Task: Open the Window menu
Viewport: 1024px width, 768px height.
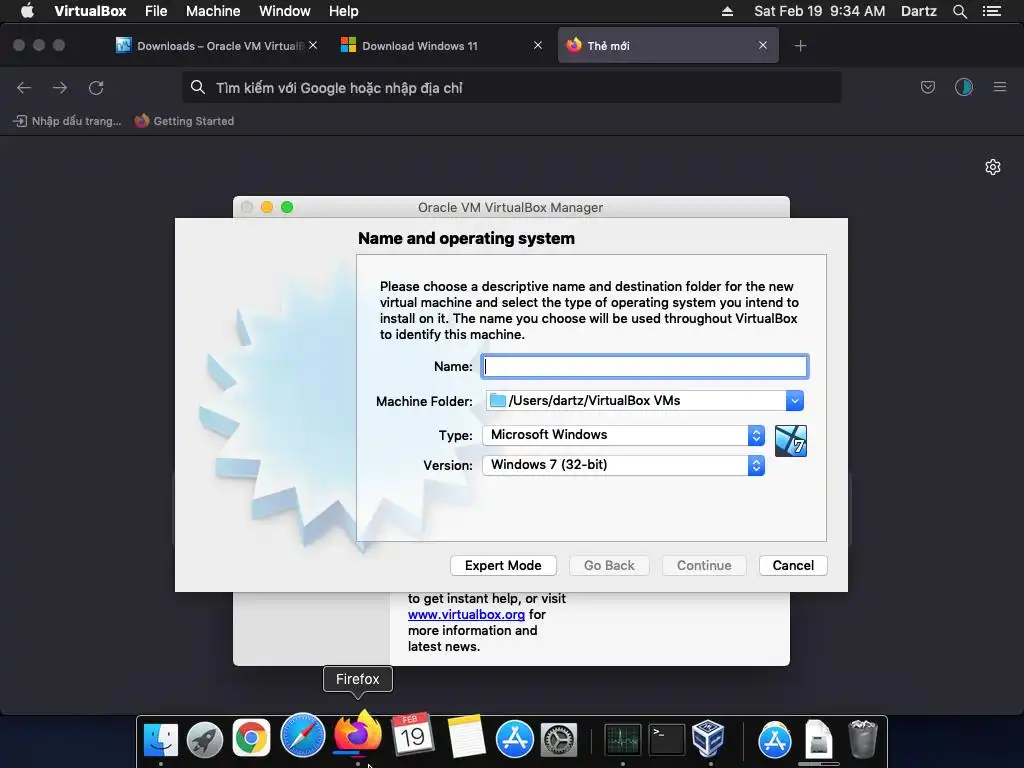Action: 285,11
